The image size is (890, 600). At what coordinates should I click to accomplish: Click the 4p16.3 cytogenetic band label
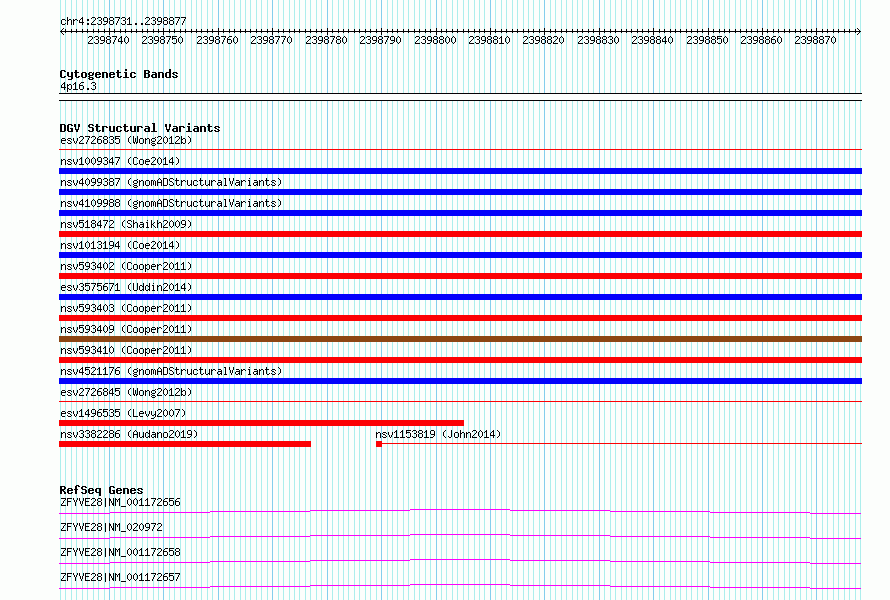click(x=78, y=86)
